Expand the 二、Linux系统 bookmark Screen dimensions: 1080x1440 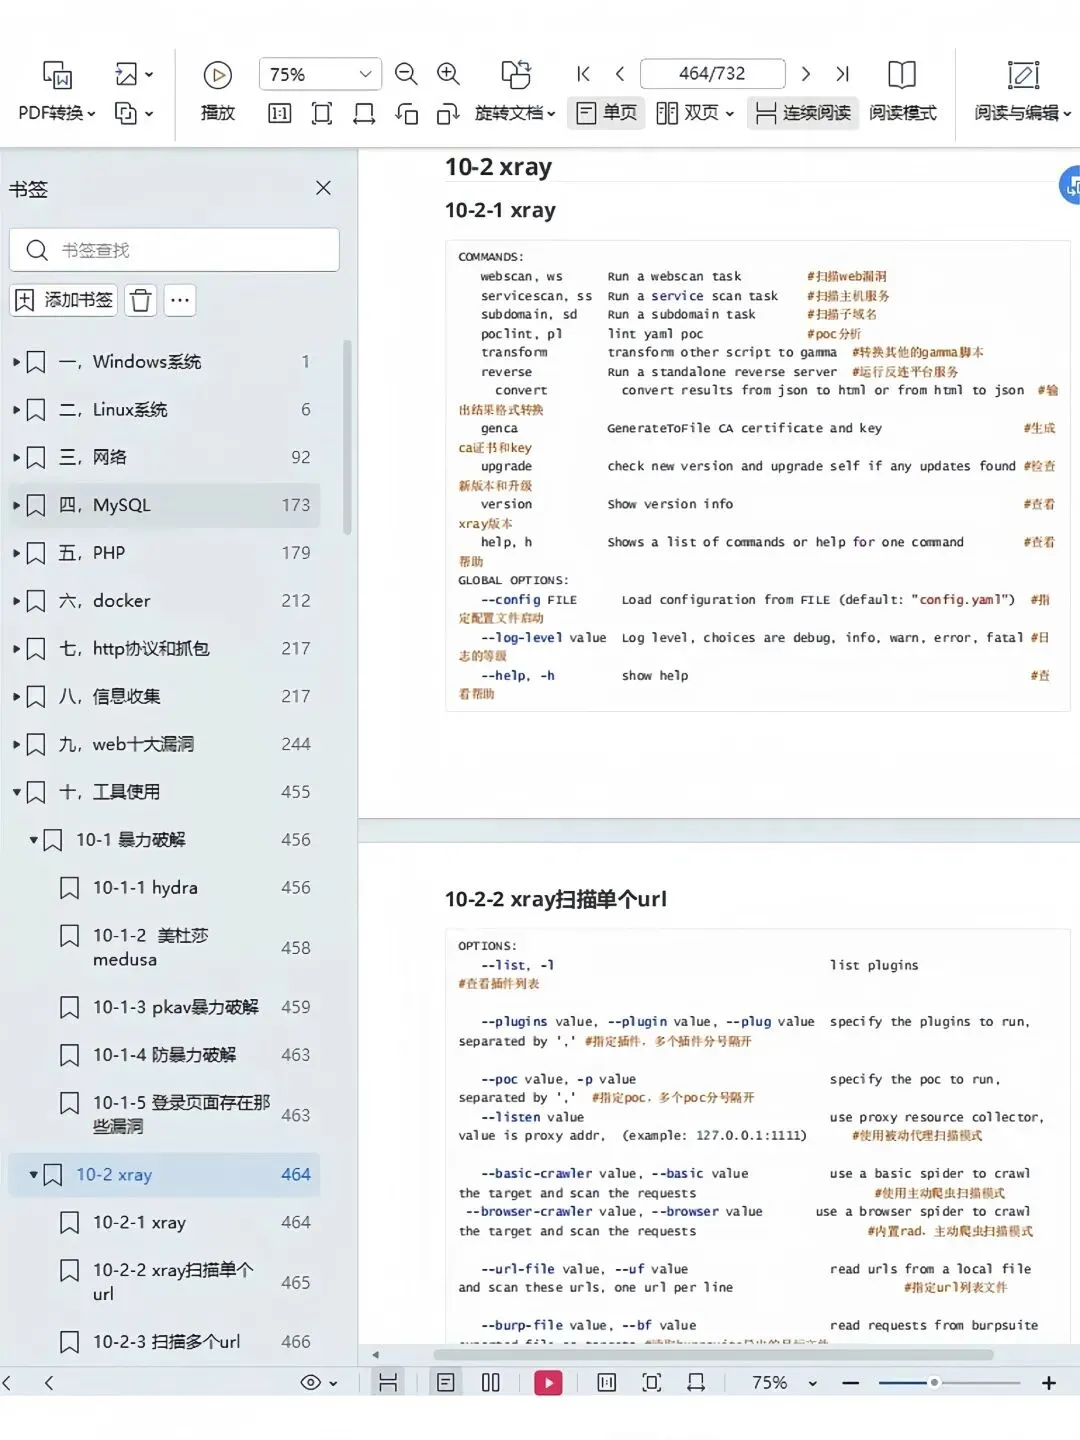point(16,410)
